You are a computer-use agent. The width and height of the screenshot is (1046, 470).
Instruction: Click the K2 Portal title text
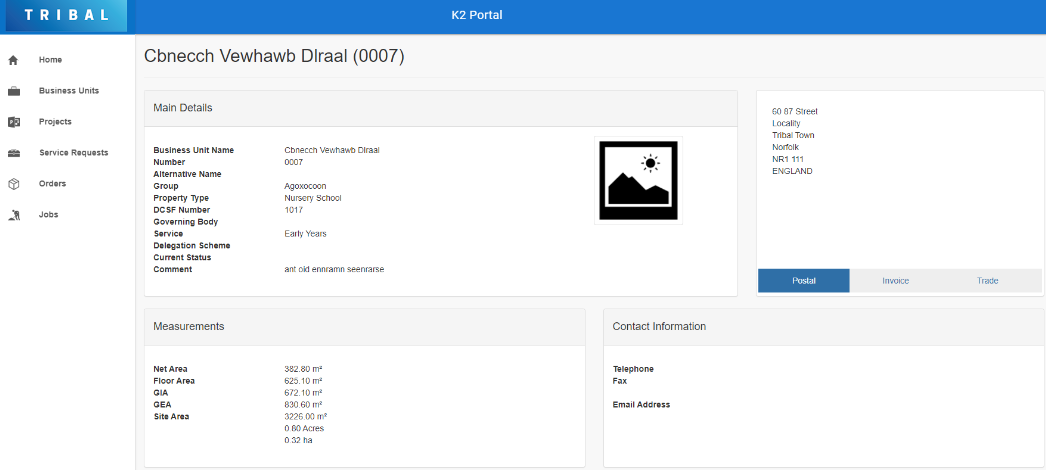click(x=477, y=15)
